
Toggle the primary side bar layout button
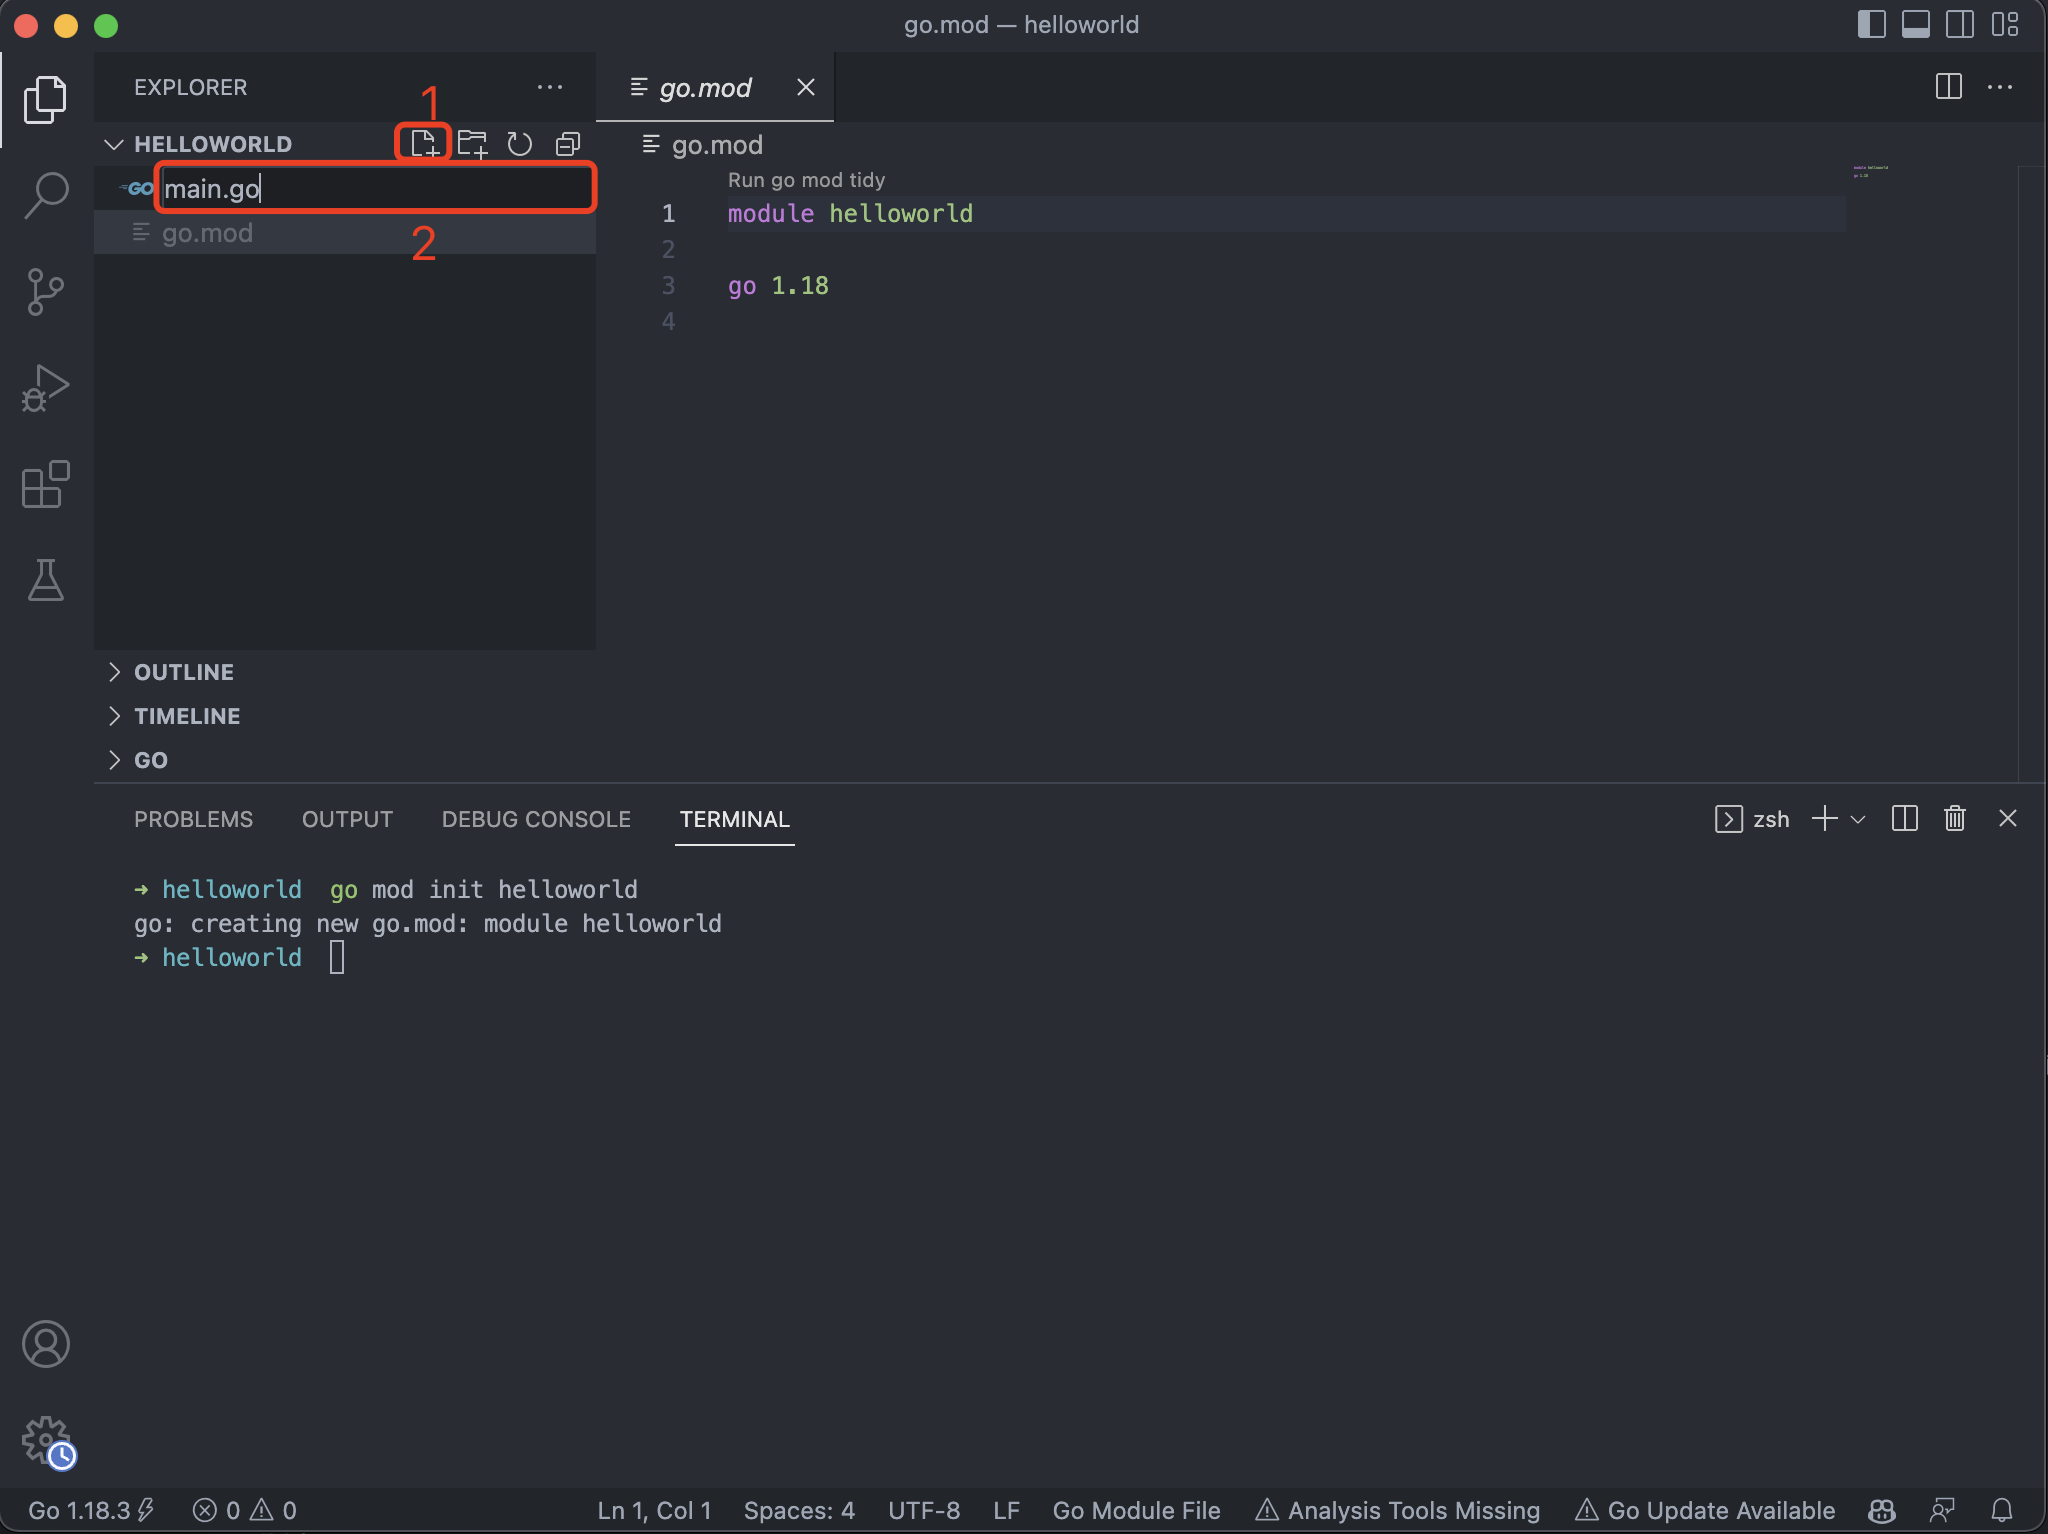click(x=1871, y=25)
